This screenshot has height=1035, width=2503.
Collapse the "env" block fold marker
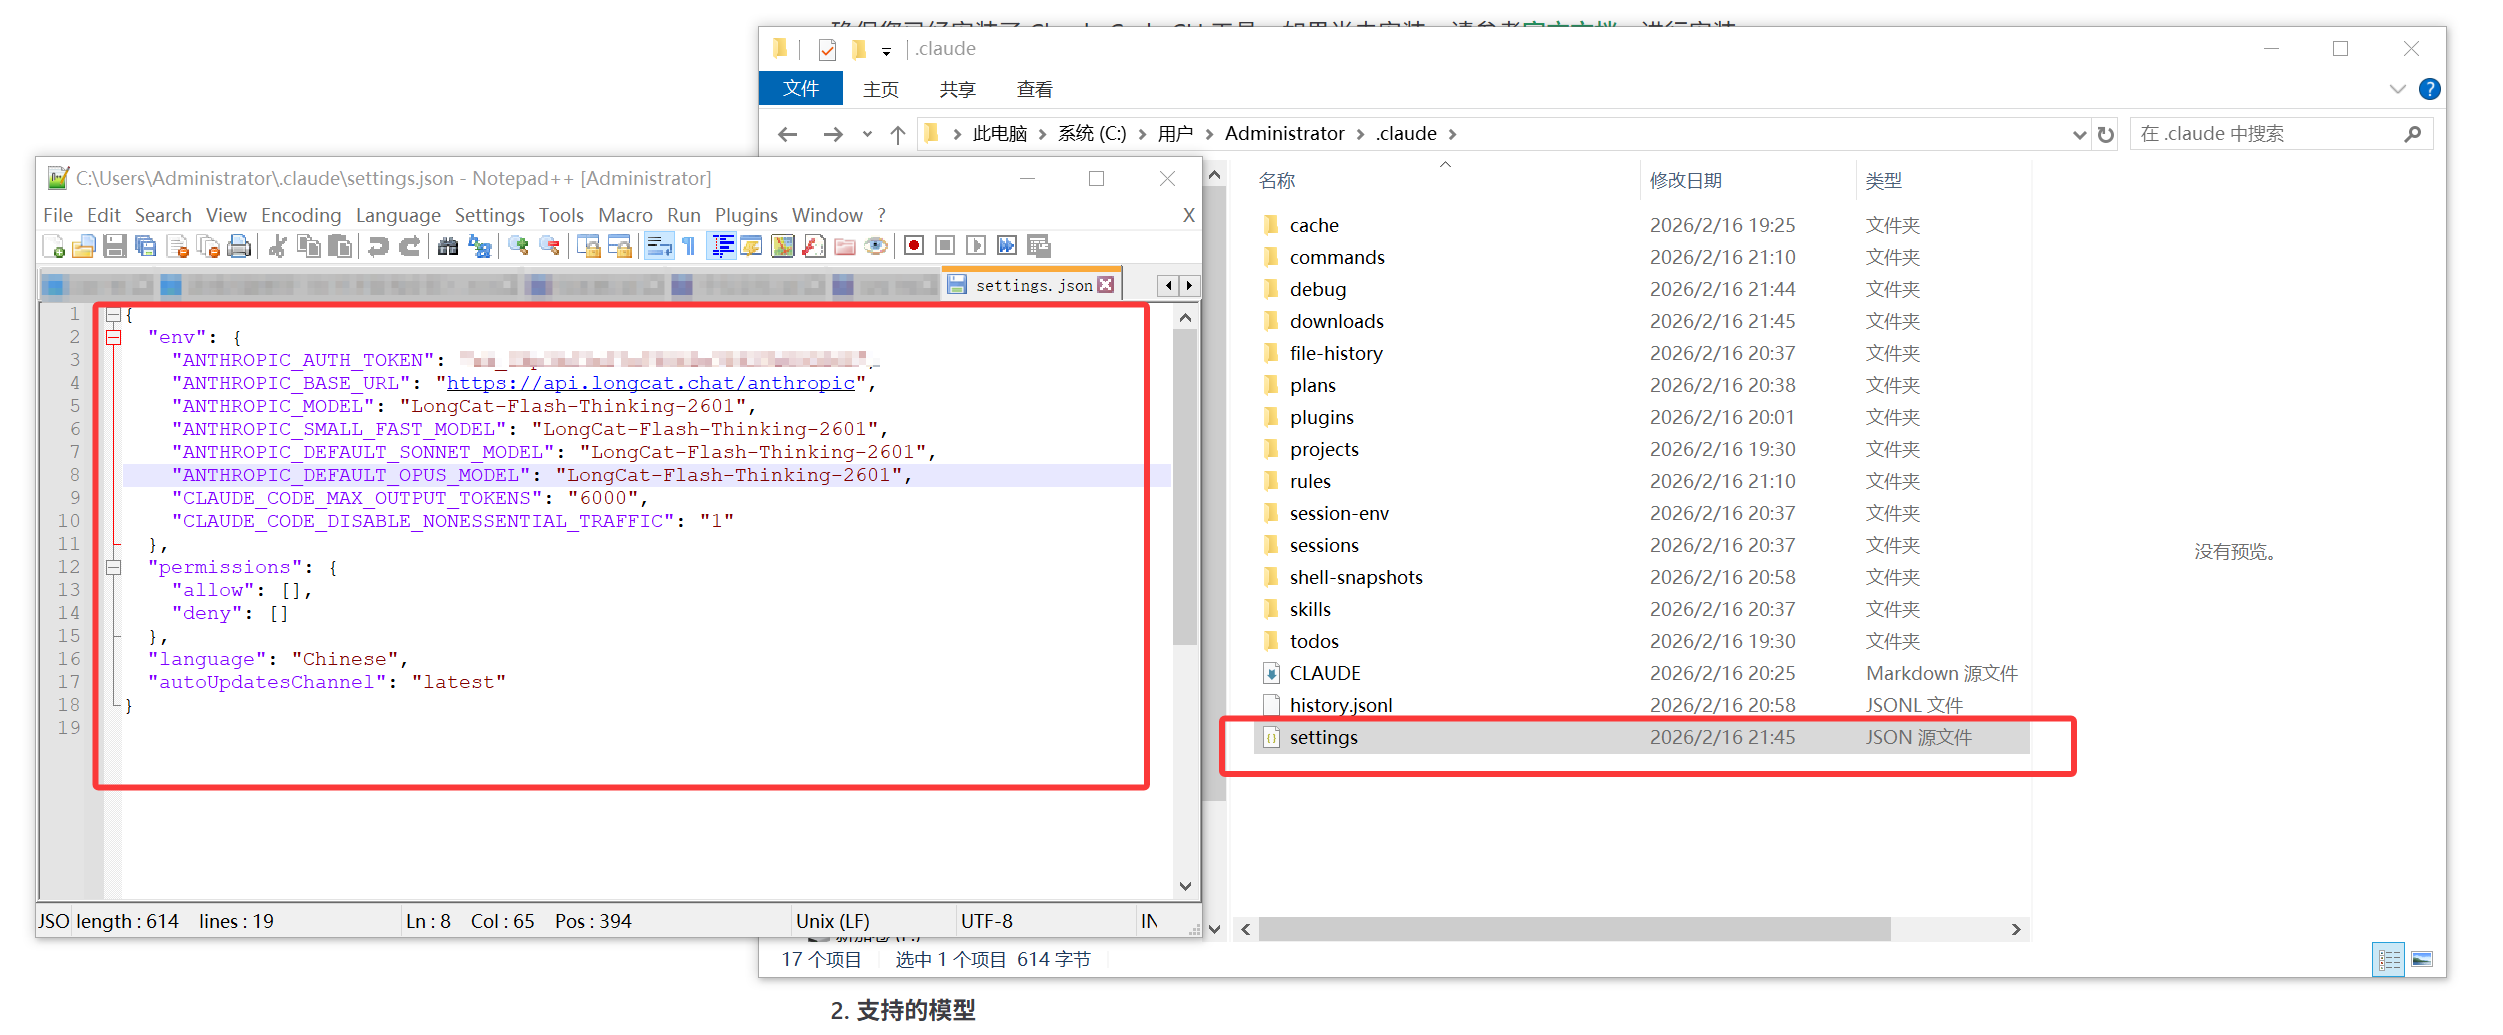point(114,338)
